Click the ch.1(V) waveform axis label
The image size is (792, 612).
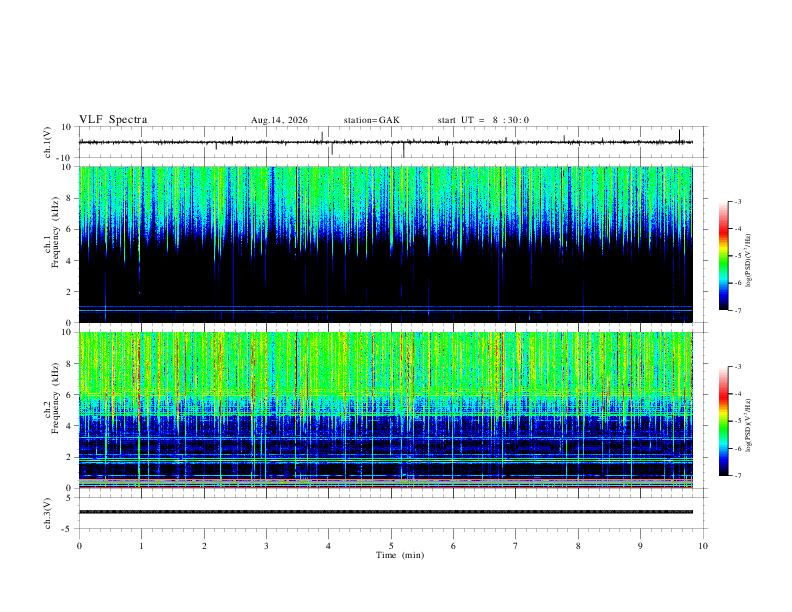tap(48, 142)
